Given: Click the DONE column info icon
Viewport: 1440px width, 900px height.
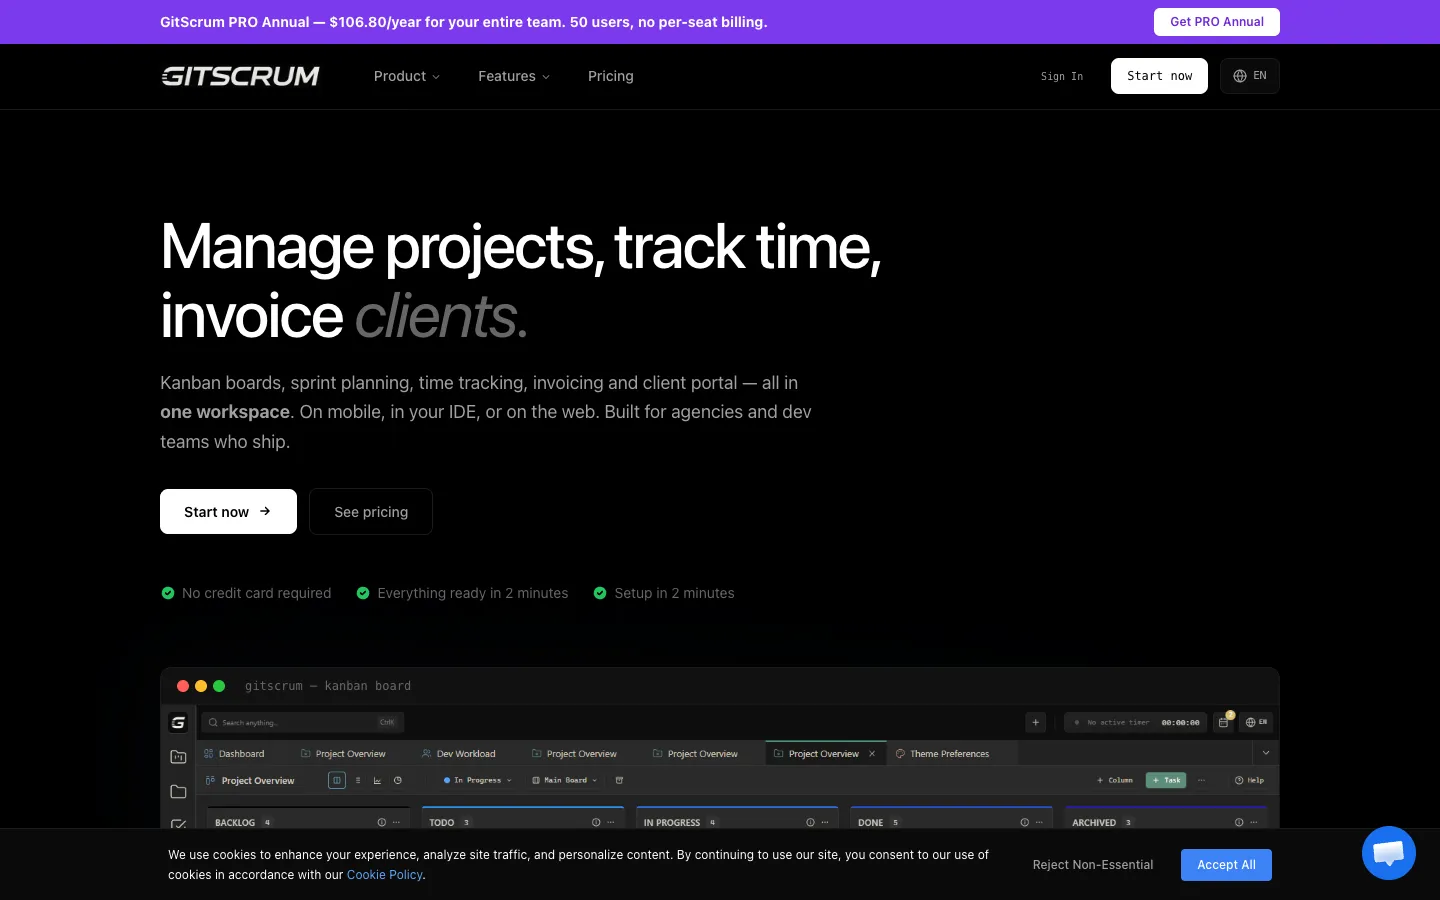Looking at the screenshot, I should [x=1024, y=822].
